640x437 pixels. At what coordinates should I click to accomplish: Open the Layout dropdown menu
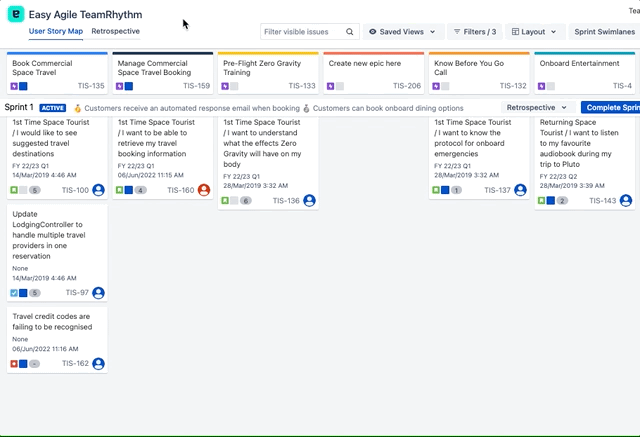(535, 32)
